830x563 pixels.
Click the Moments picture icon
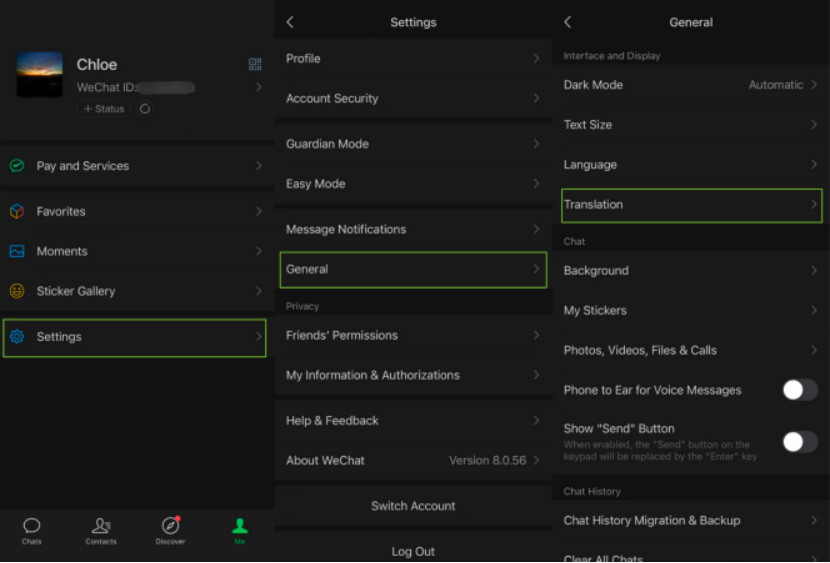(x=17, y=251)
